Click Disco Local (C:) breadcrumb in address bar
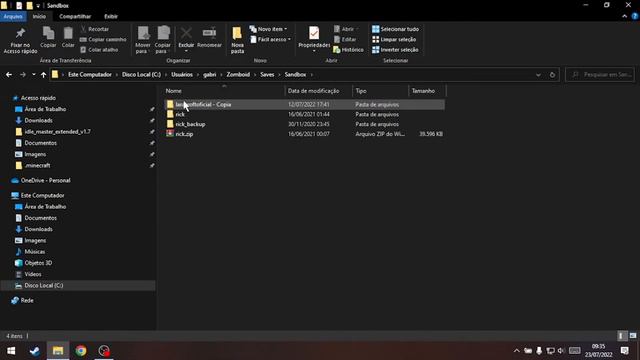This screenshot has width=640, height=360. 141,75
